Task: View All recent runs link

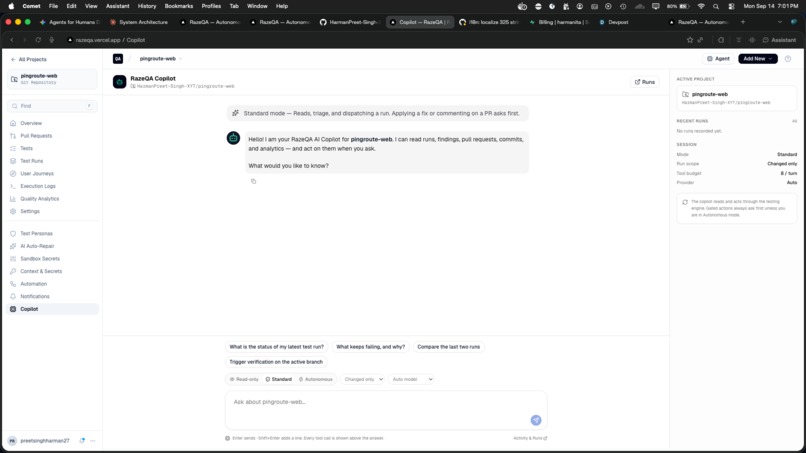Action: click(794, 121)
